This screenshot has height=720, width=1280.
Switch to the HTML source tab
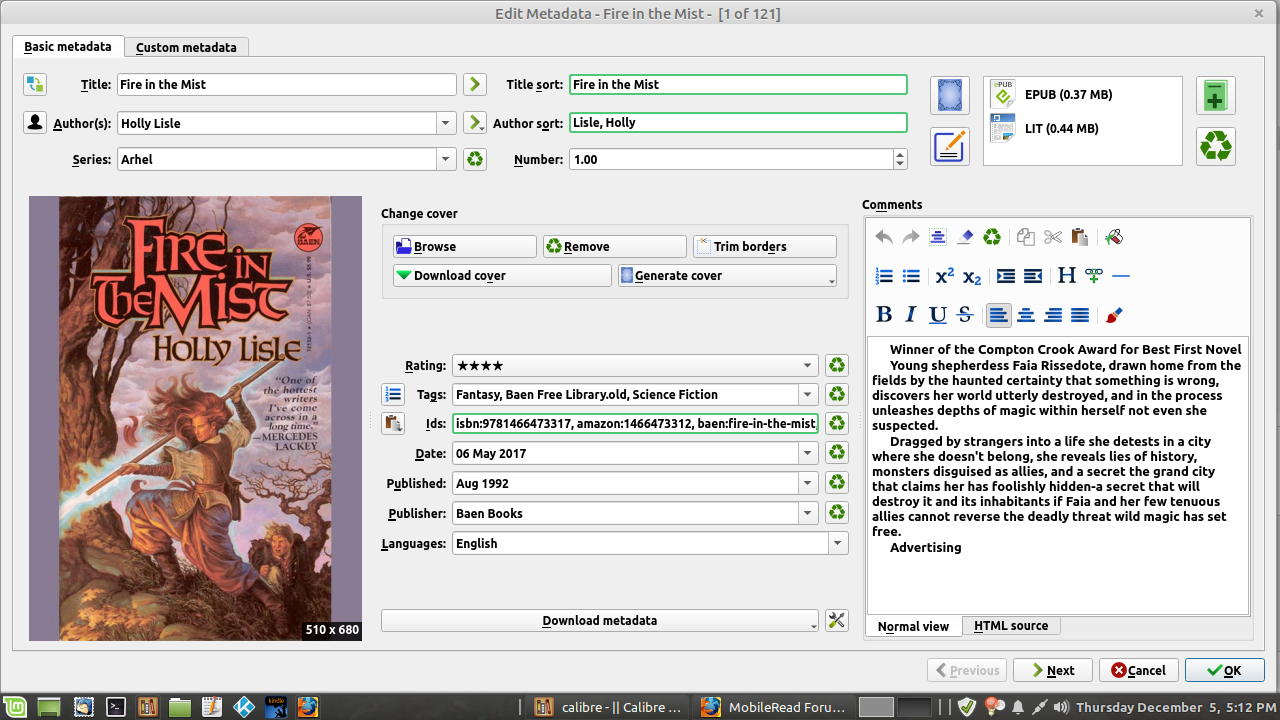pyautogui.click(x=1010, y=626)
